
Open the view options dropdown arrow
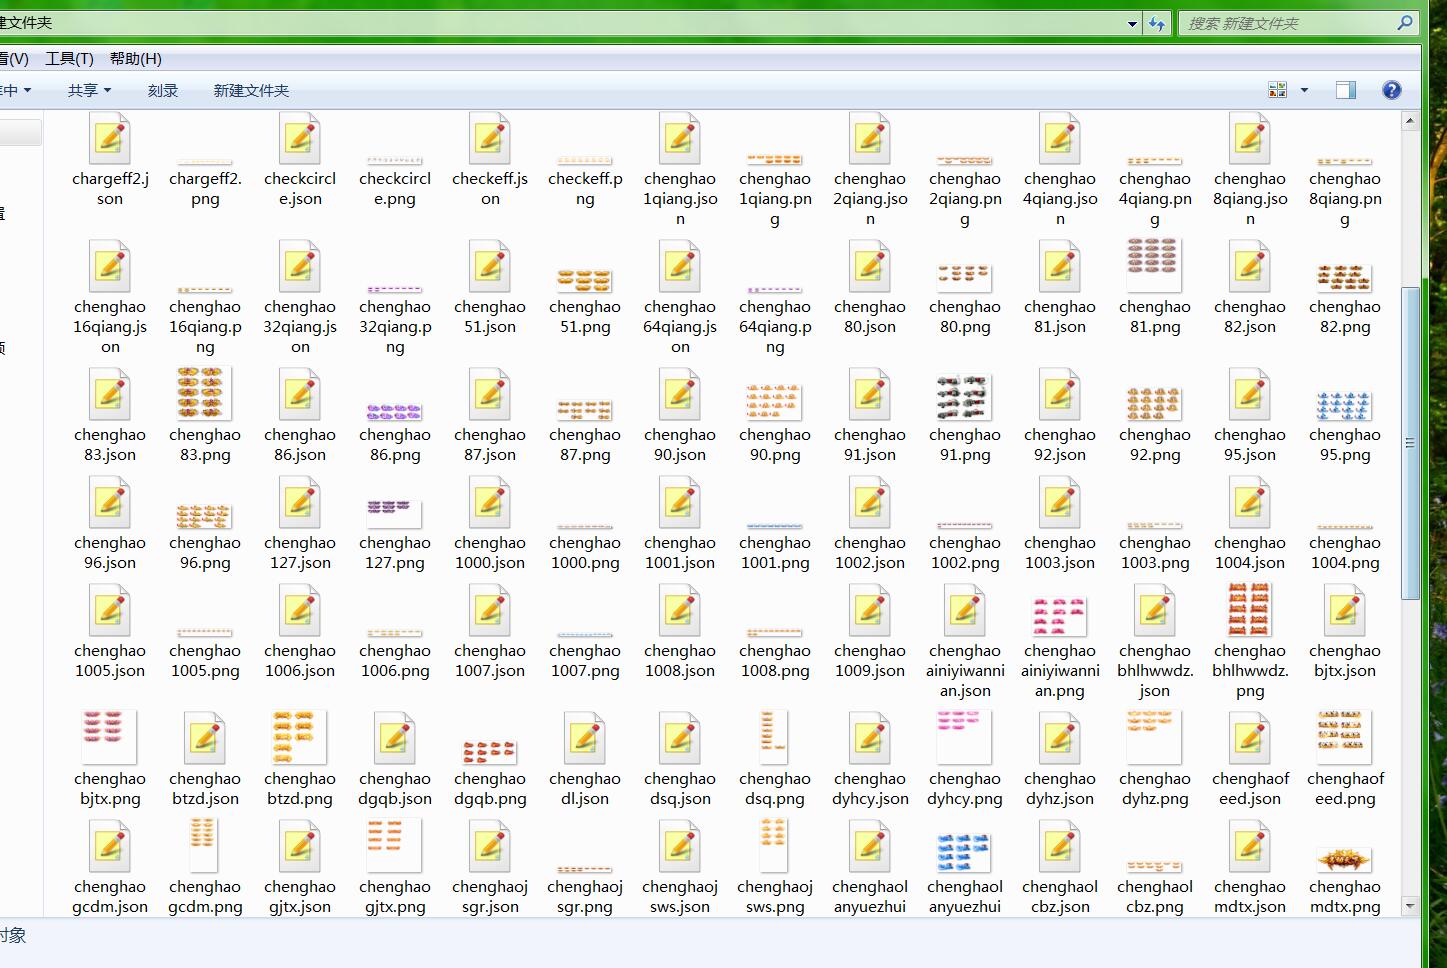tap(1304, 90)
